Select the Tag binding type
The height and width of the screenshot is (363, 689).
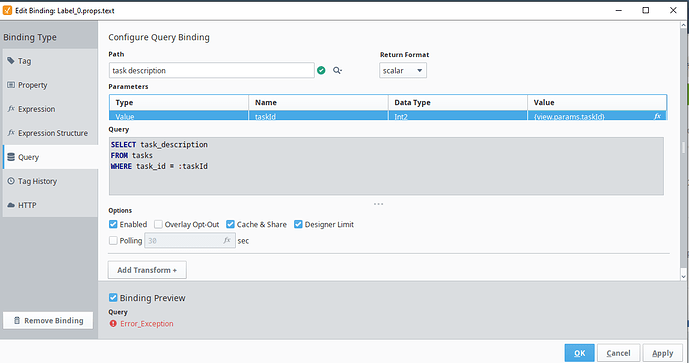[x=50, y=61]
